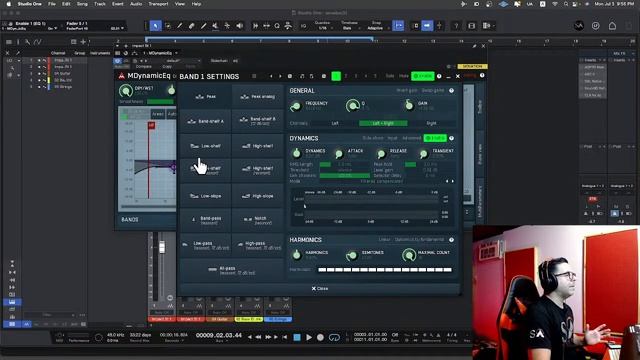
Task: Click the Stop button in transport
Action: tap(297, 337)
